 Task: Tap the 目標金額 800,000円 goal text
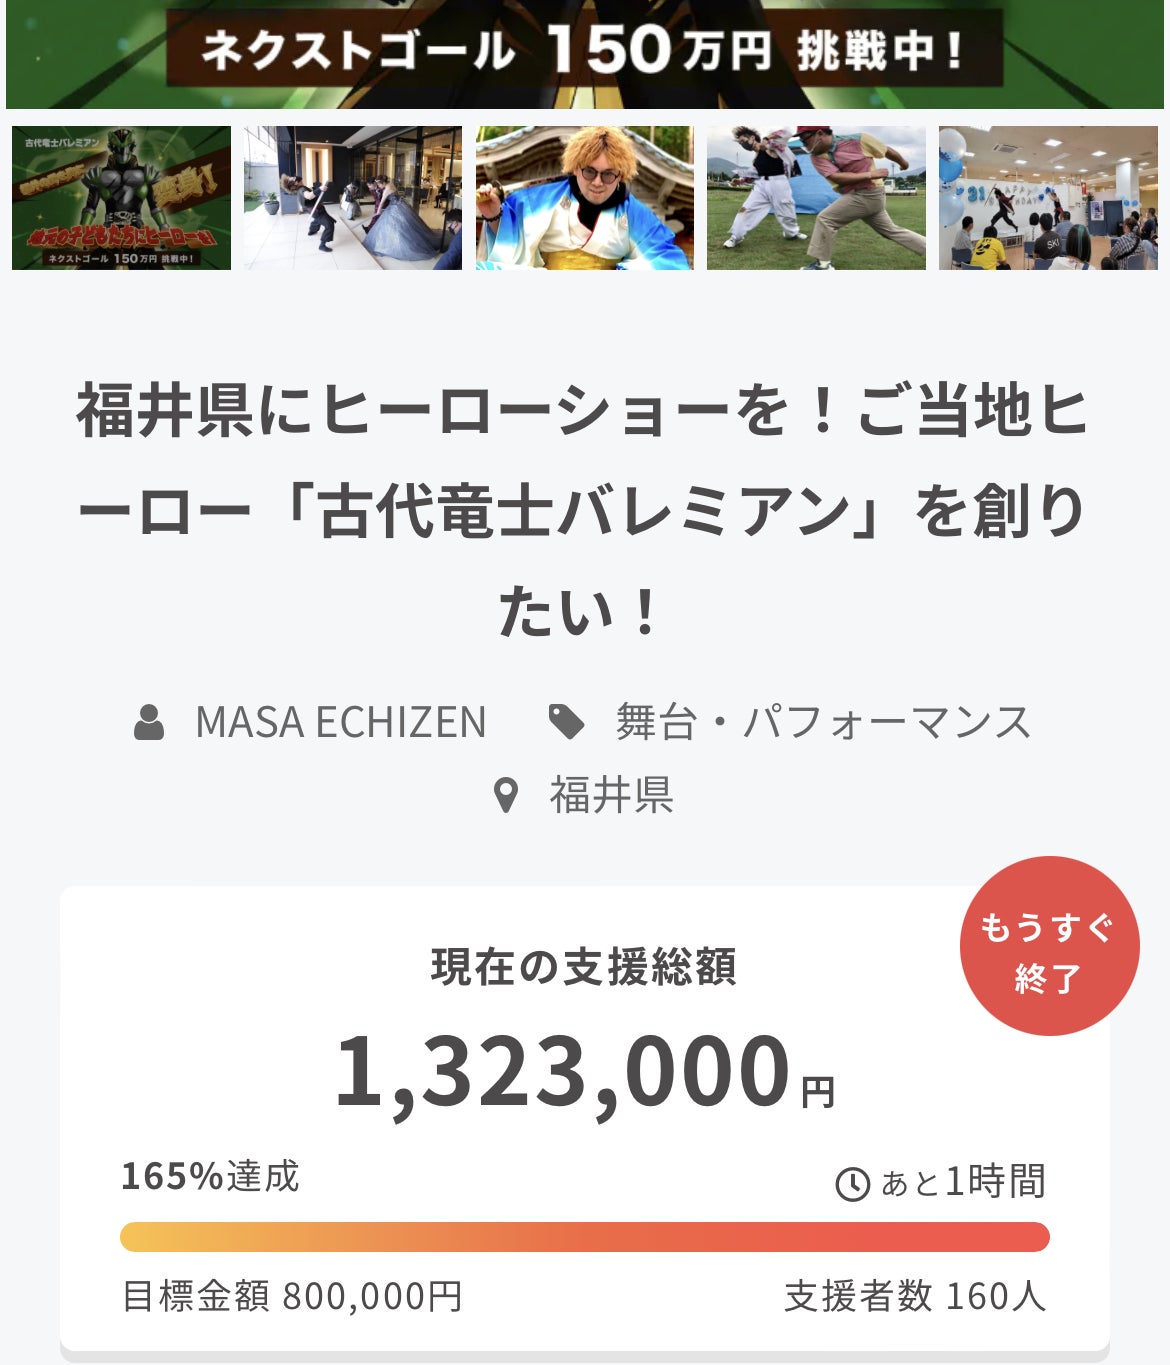click(292, 1297)
